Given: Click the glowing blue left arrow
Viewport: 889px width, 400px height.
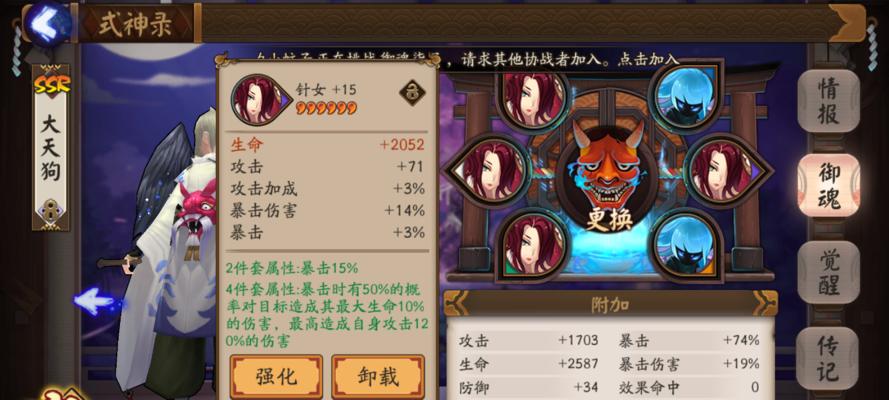Looking at the screenshot, I should point(95,301).
